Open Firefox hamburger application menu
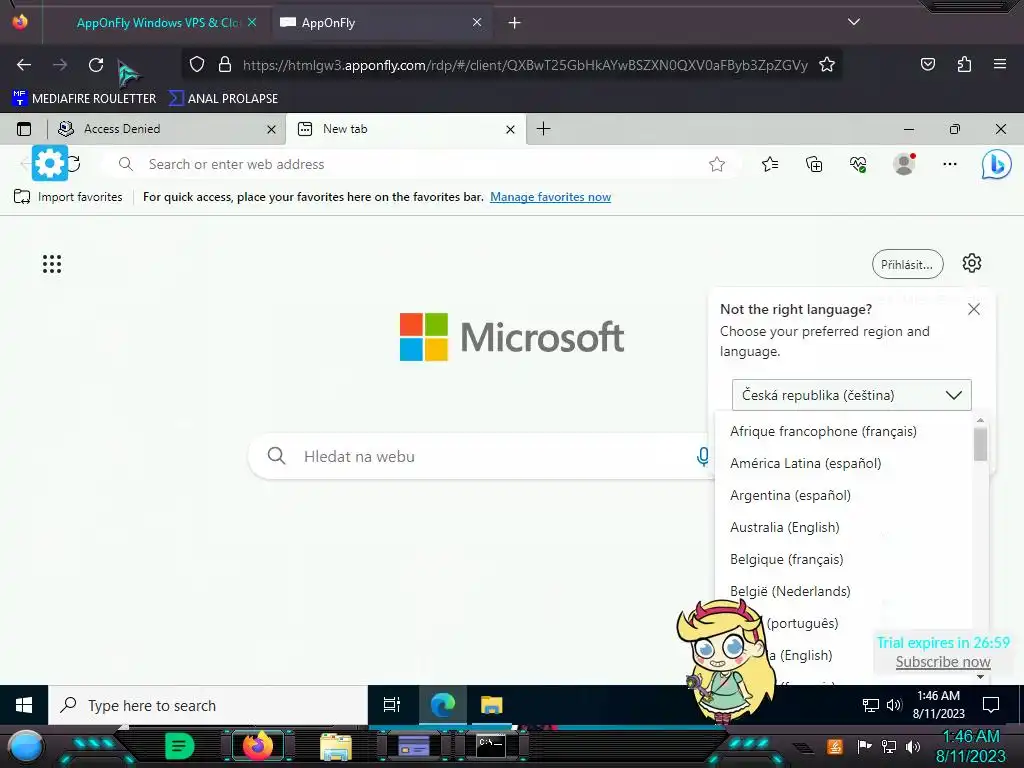The image size is (1024, 768). (999, 64)
